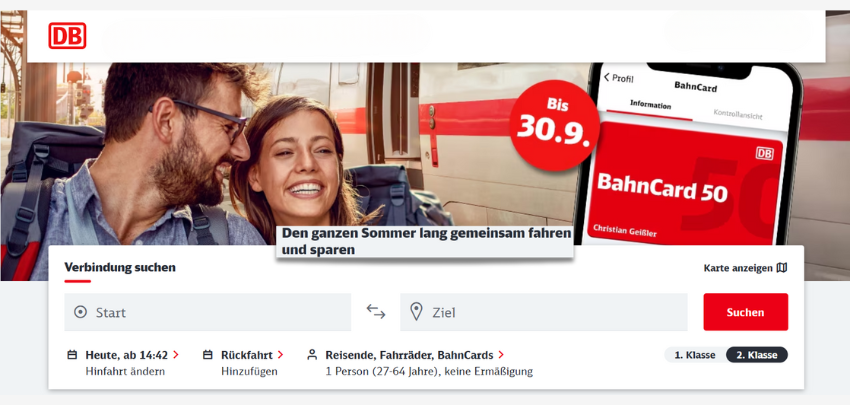
Task: Expand Rückfahrt to add return trip
Action: (x=252, y=355)
